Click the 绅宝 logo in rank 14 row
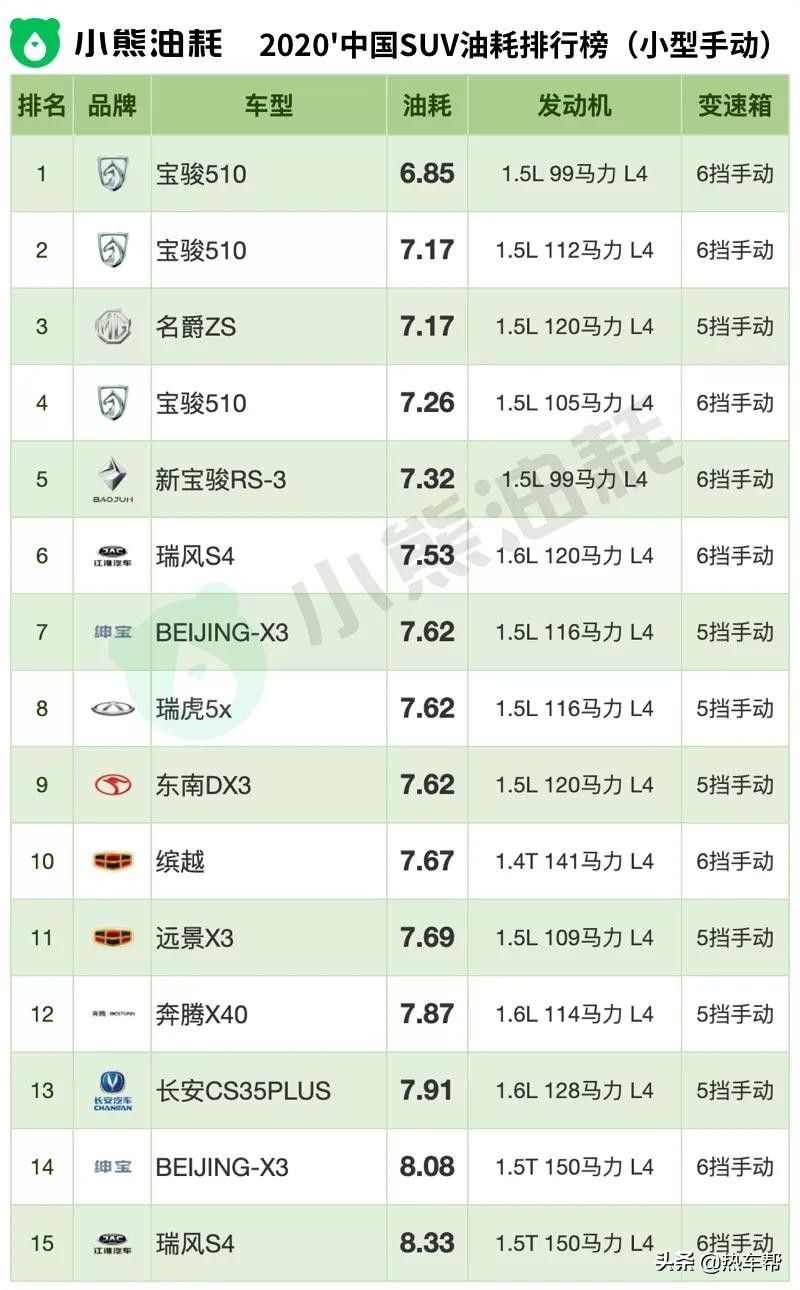The height and width of the screenshot is (1290, 800). pyautogui.click(x=112, y=1167)
